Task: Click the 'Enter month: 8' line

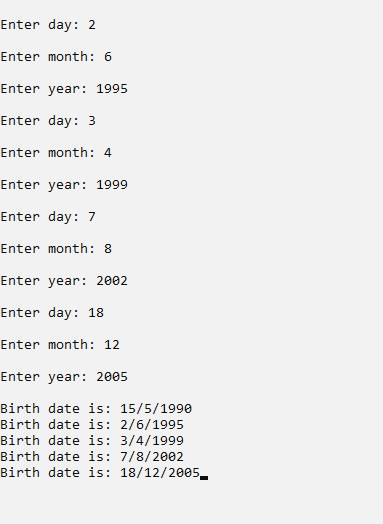Action: pyautogui.click(x=56, y=249)
